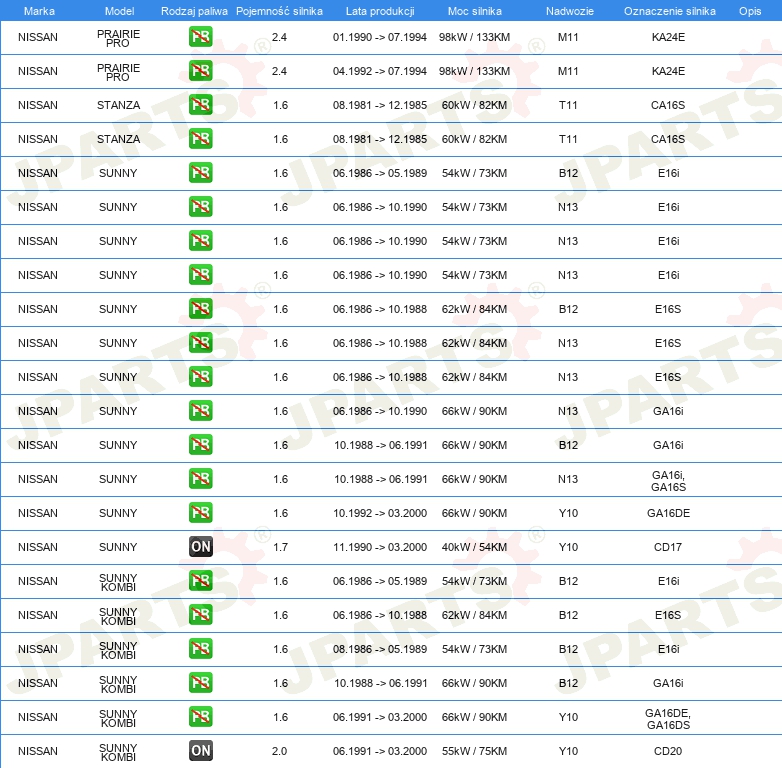The height and width of the screenshot is (768, 782).
Task: Select the date range 10.1992 -> 03.2000
Action: 380,513
